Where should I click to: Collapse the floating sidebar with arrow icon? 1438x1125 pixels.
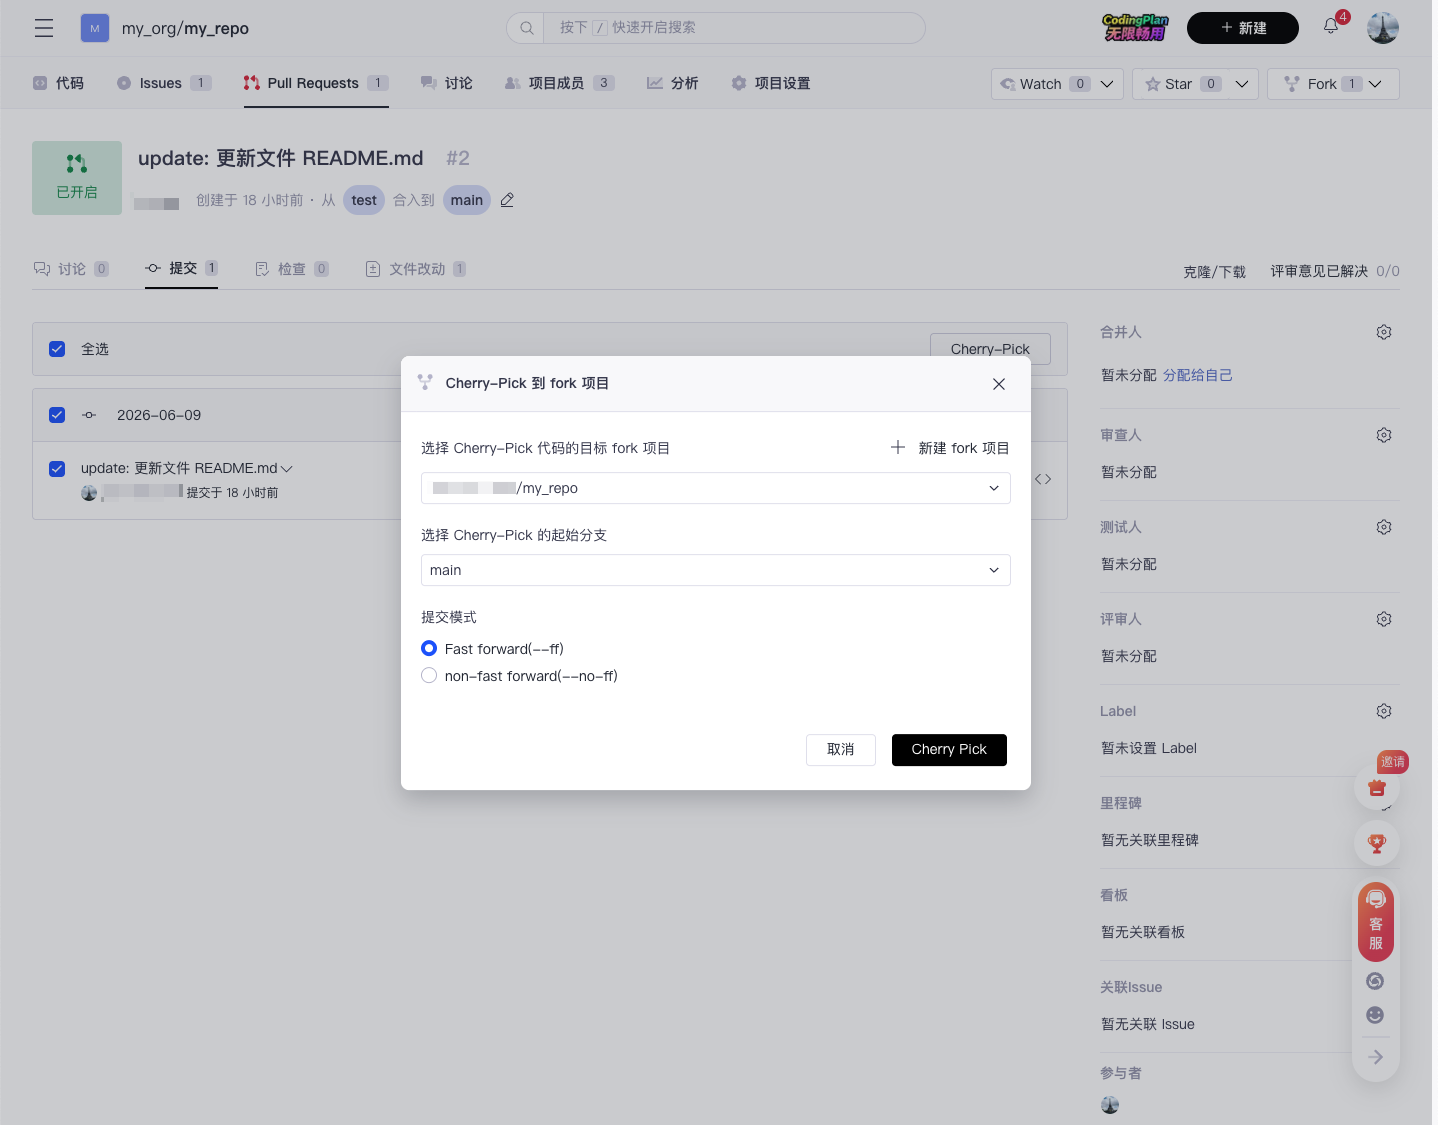(x=1375, y=1057)
